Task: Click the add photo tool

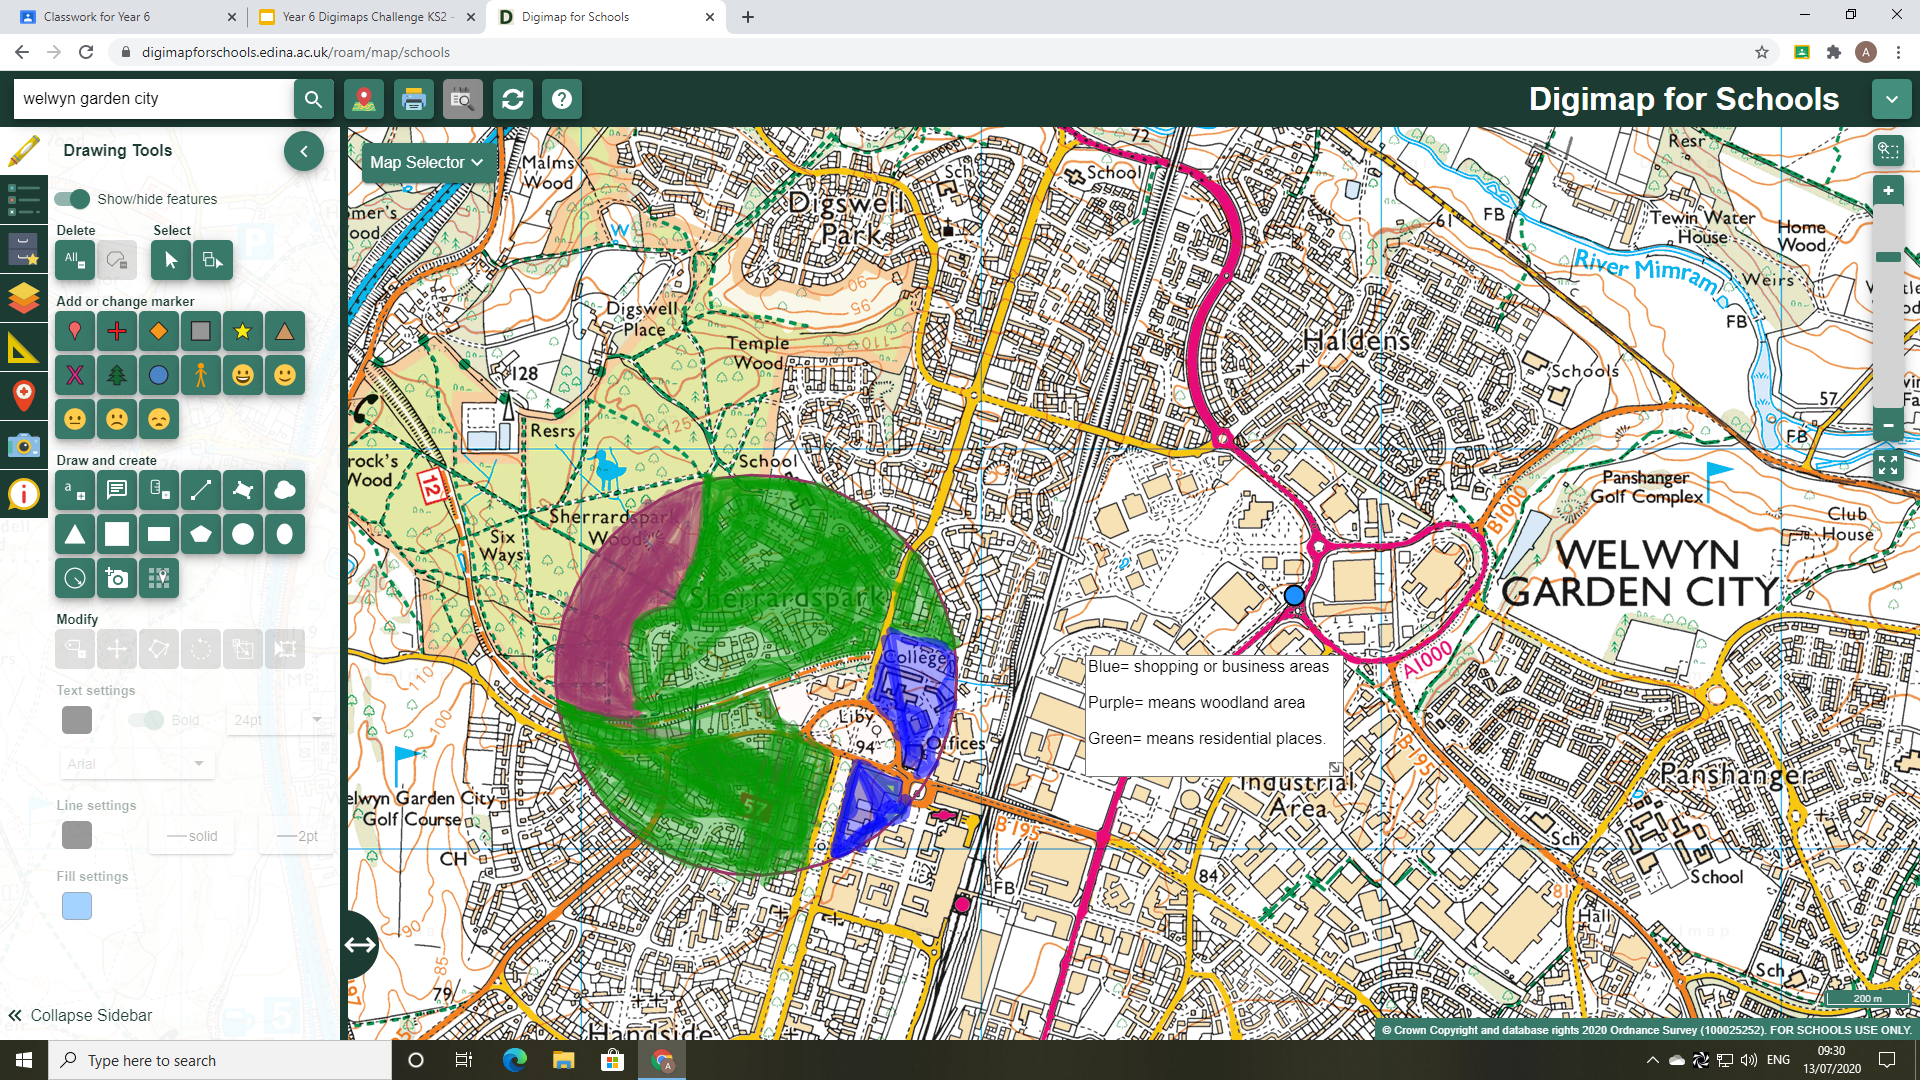Action: click(x=117, y=578)
